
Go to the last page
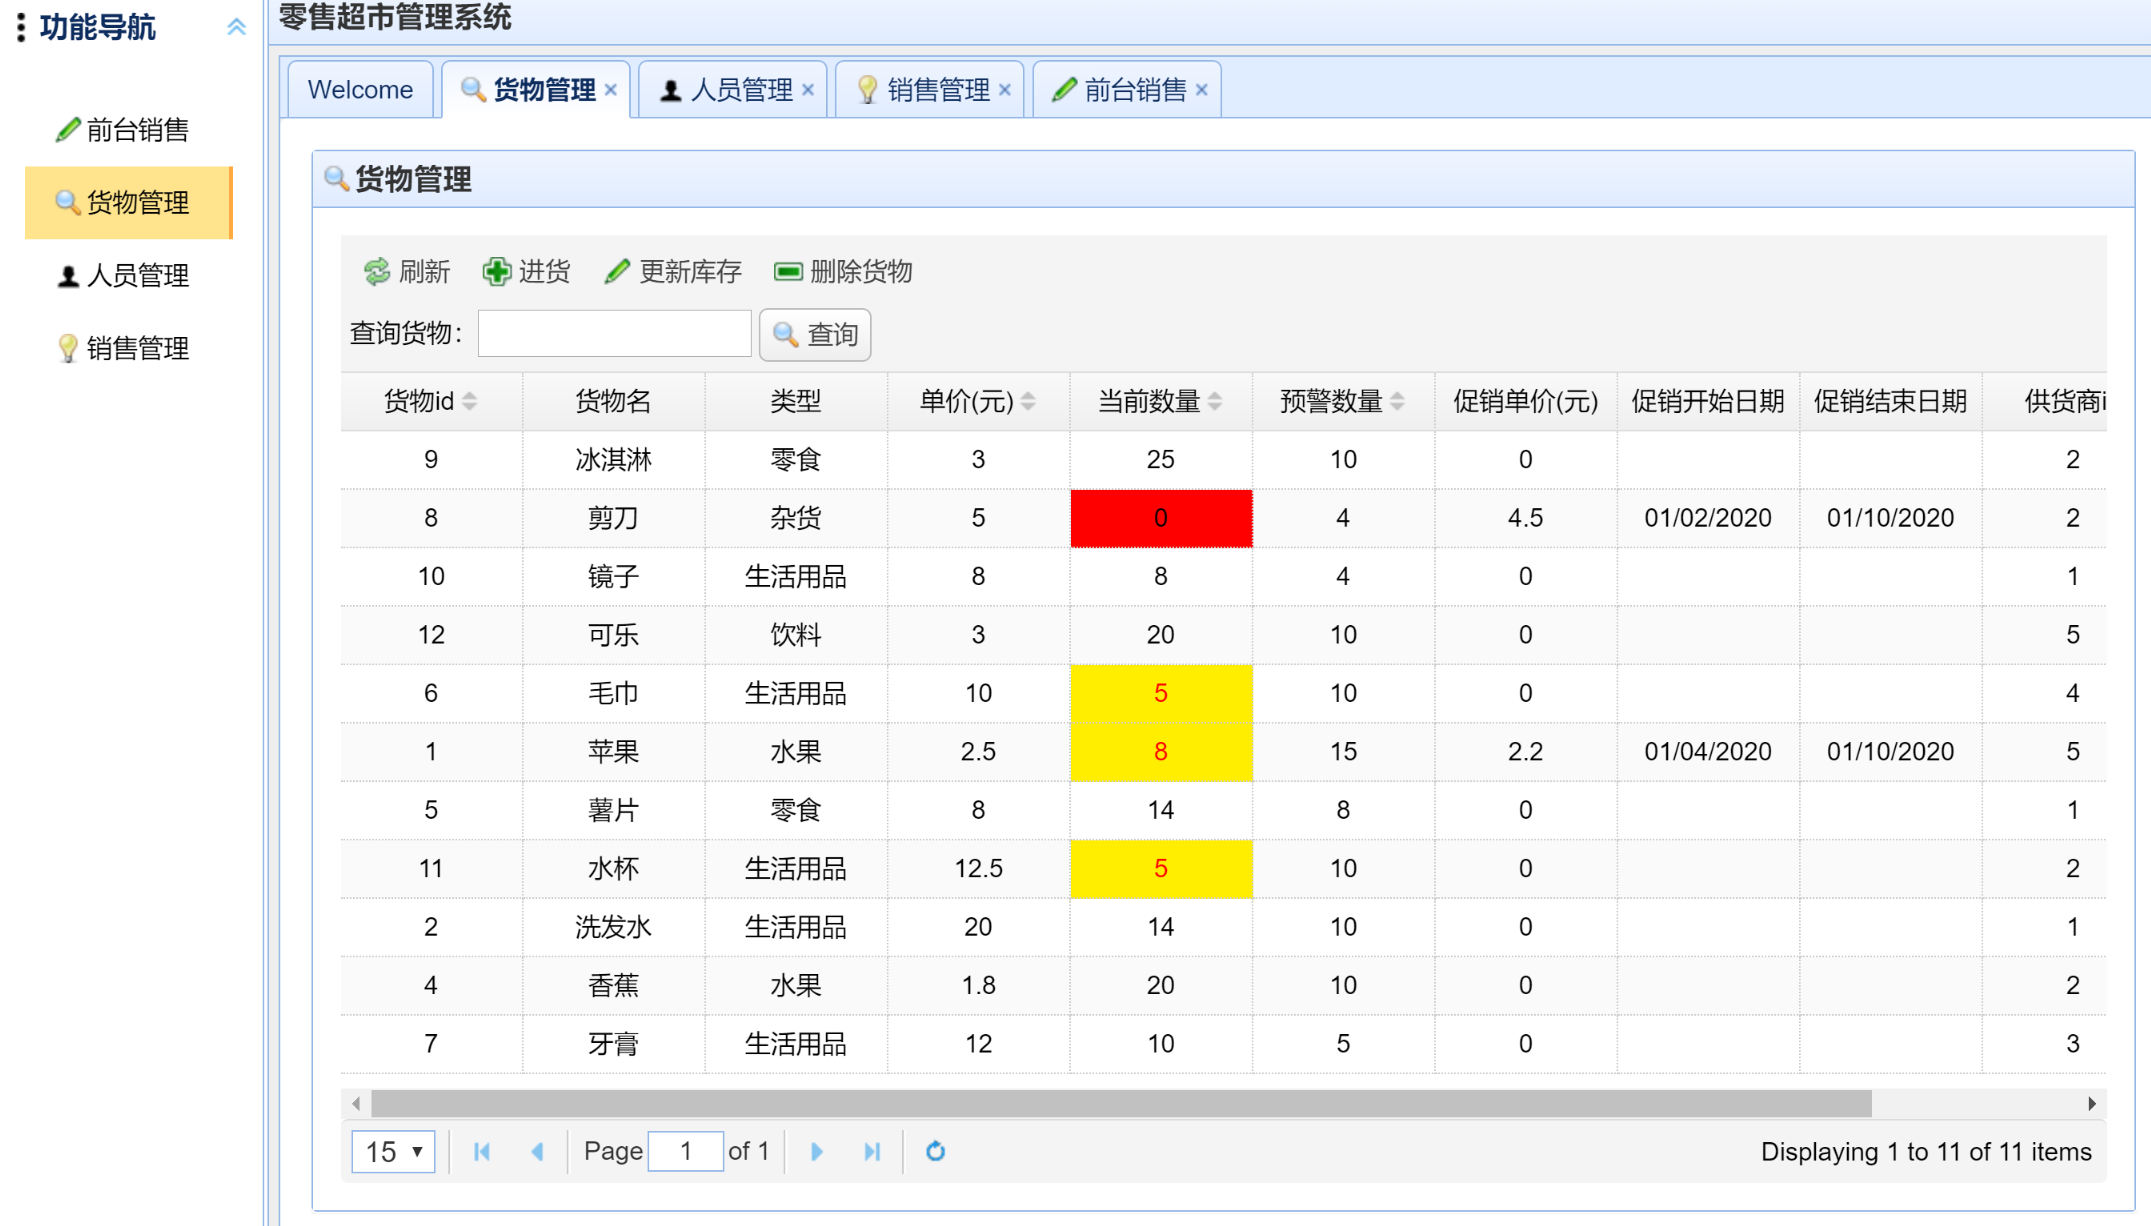point(872,1152)
